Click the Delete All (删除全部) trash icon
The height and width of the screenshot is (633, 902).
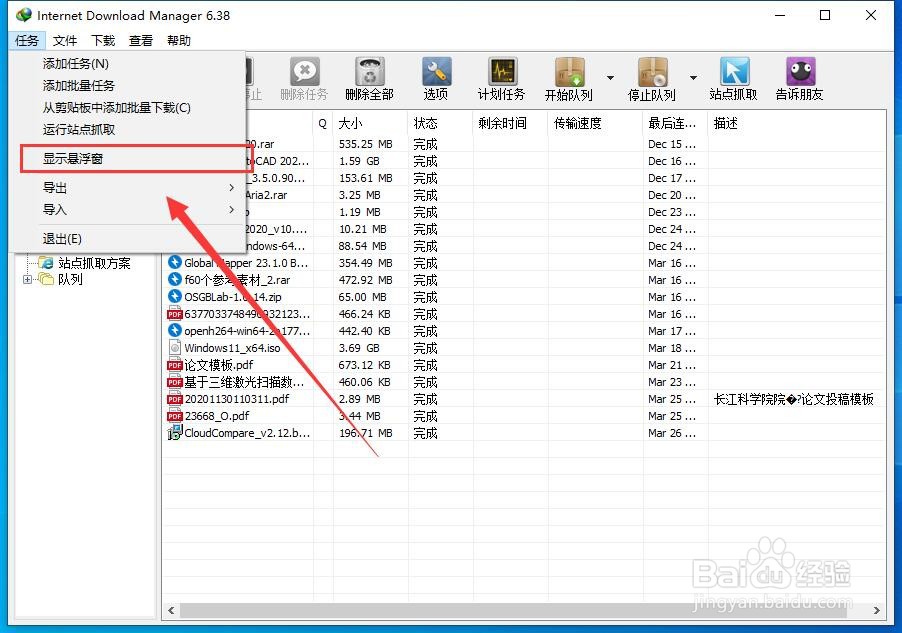(x=369, y=79)
